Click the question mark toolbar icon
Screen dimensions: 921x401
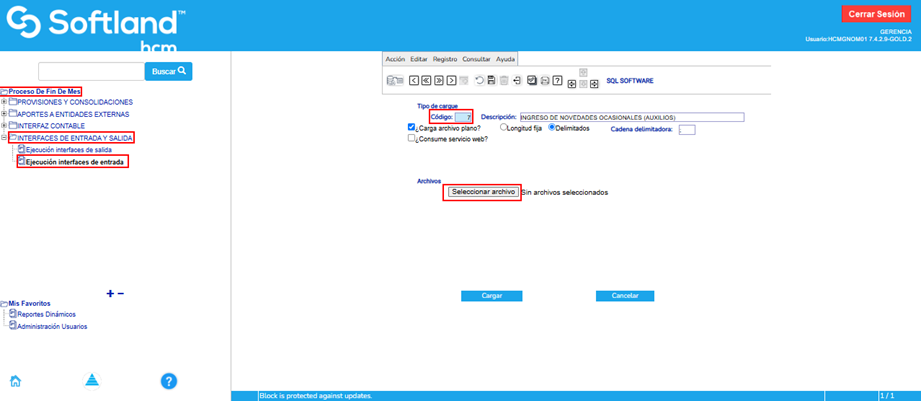[557, 80]
